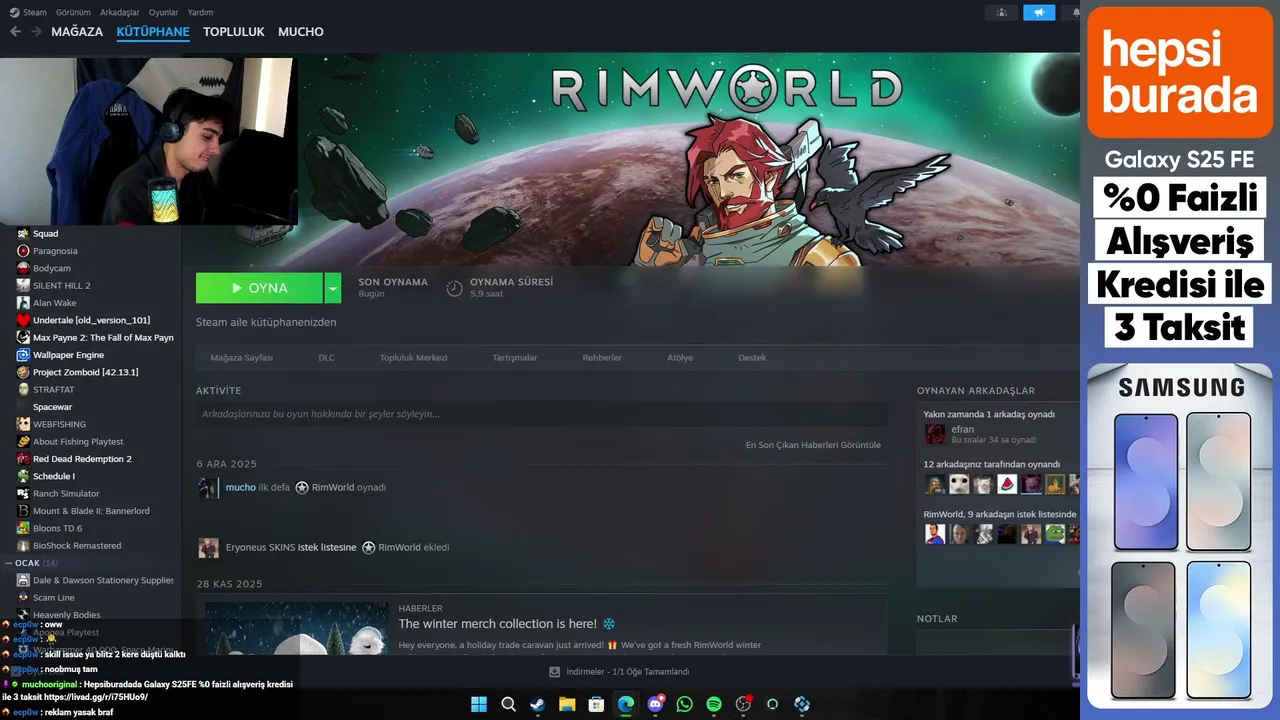Click BioShock Remastered icon in list
The width and height of the screenshot is (1280, 720).
pyautogui.click(x=23, y=545)
